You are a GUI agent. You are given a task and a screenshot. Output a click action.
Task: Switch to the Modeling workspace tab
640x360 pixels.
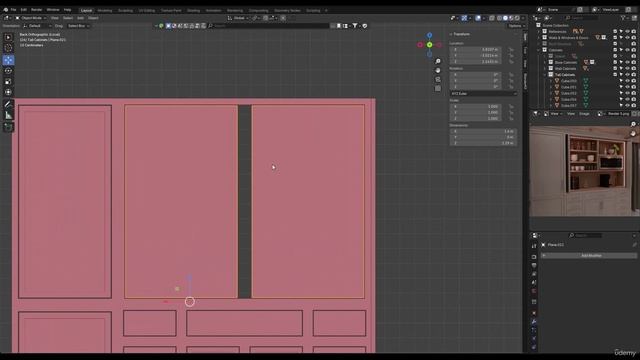pos(105,10)
